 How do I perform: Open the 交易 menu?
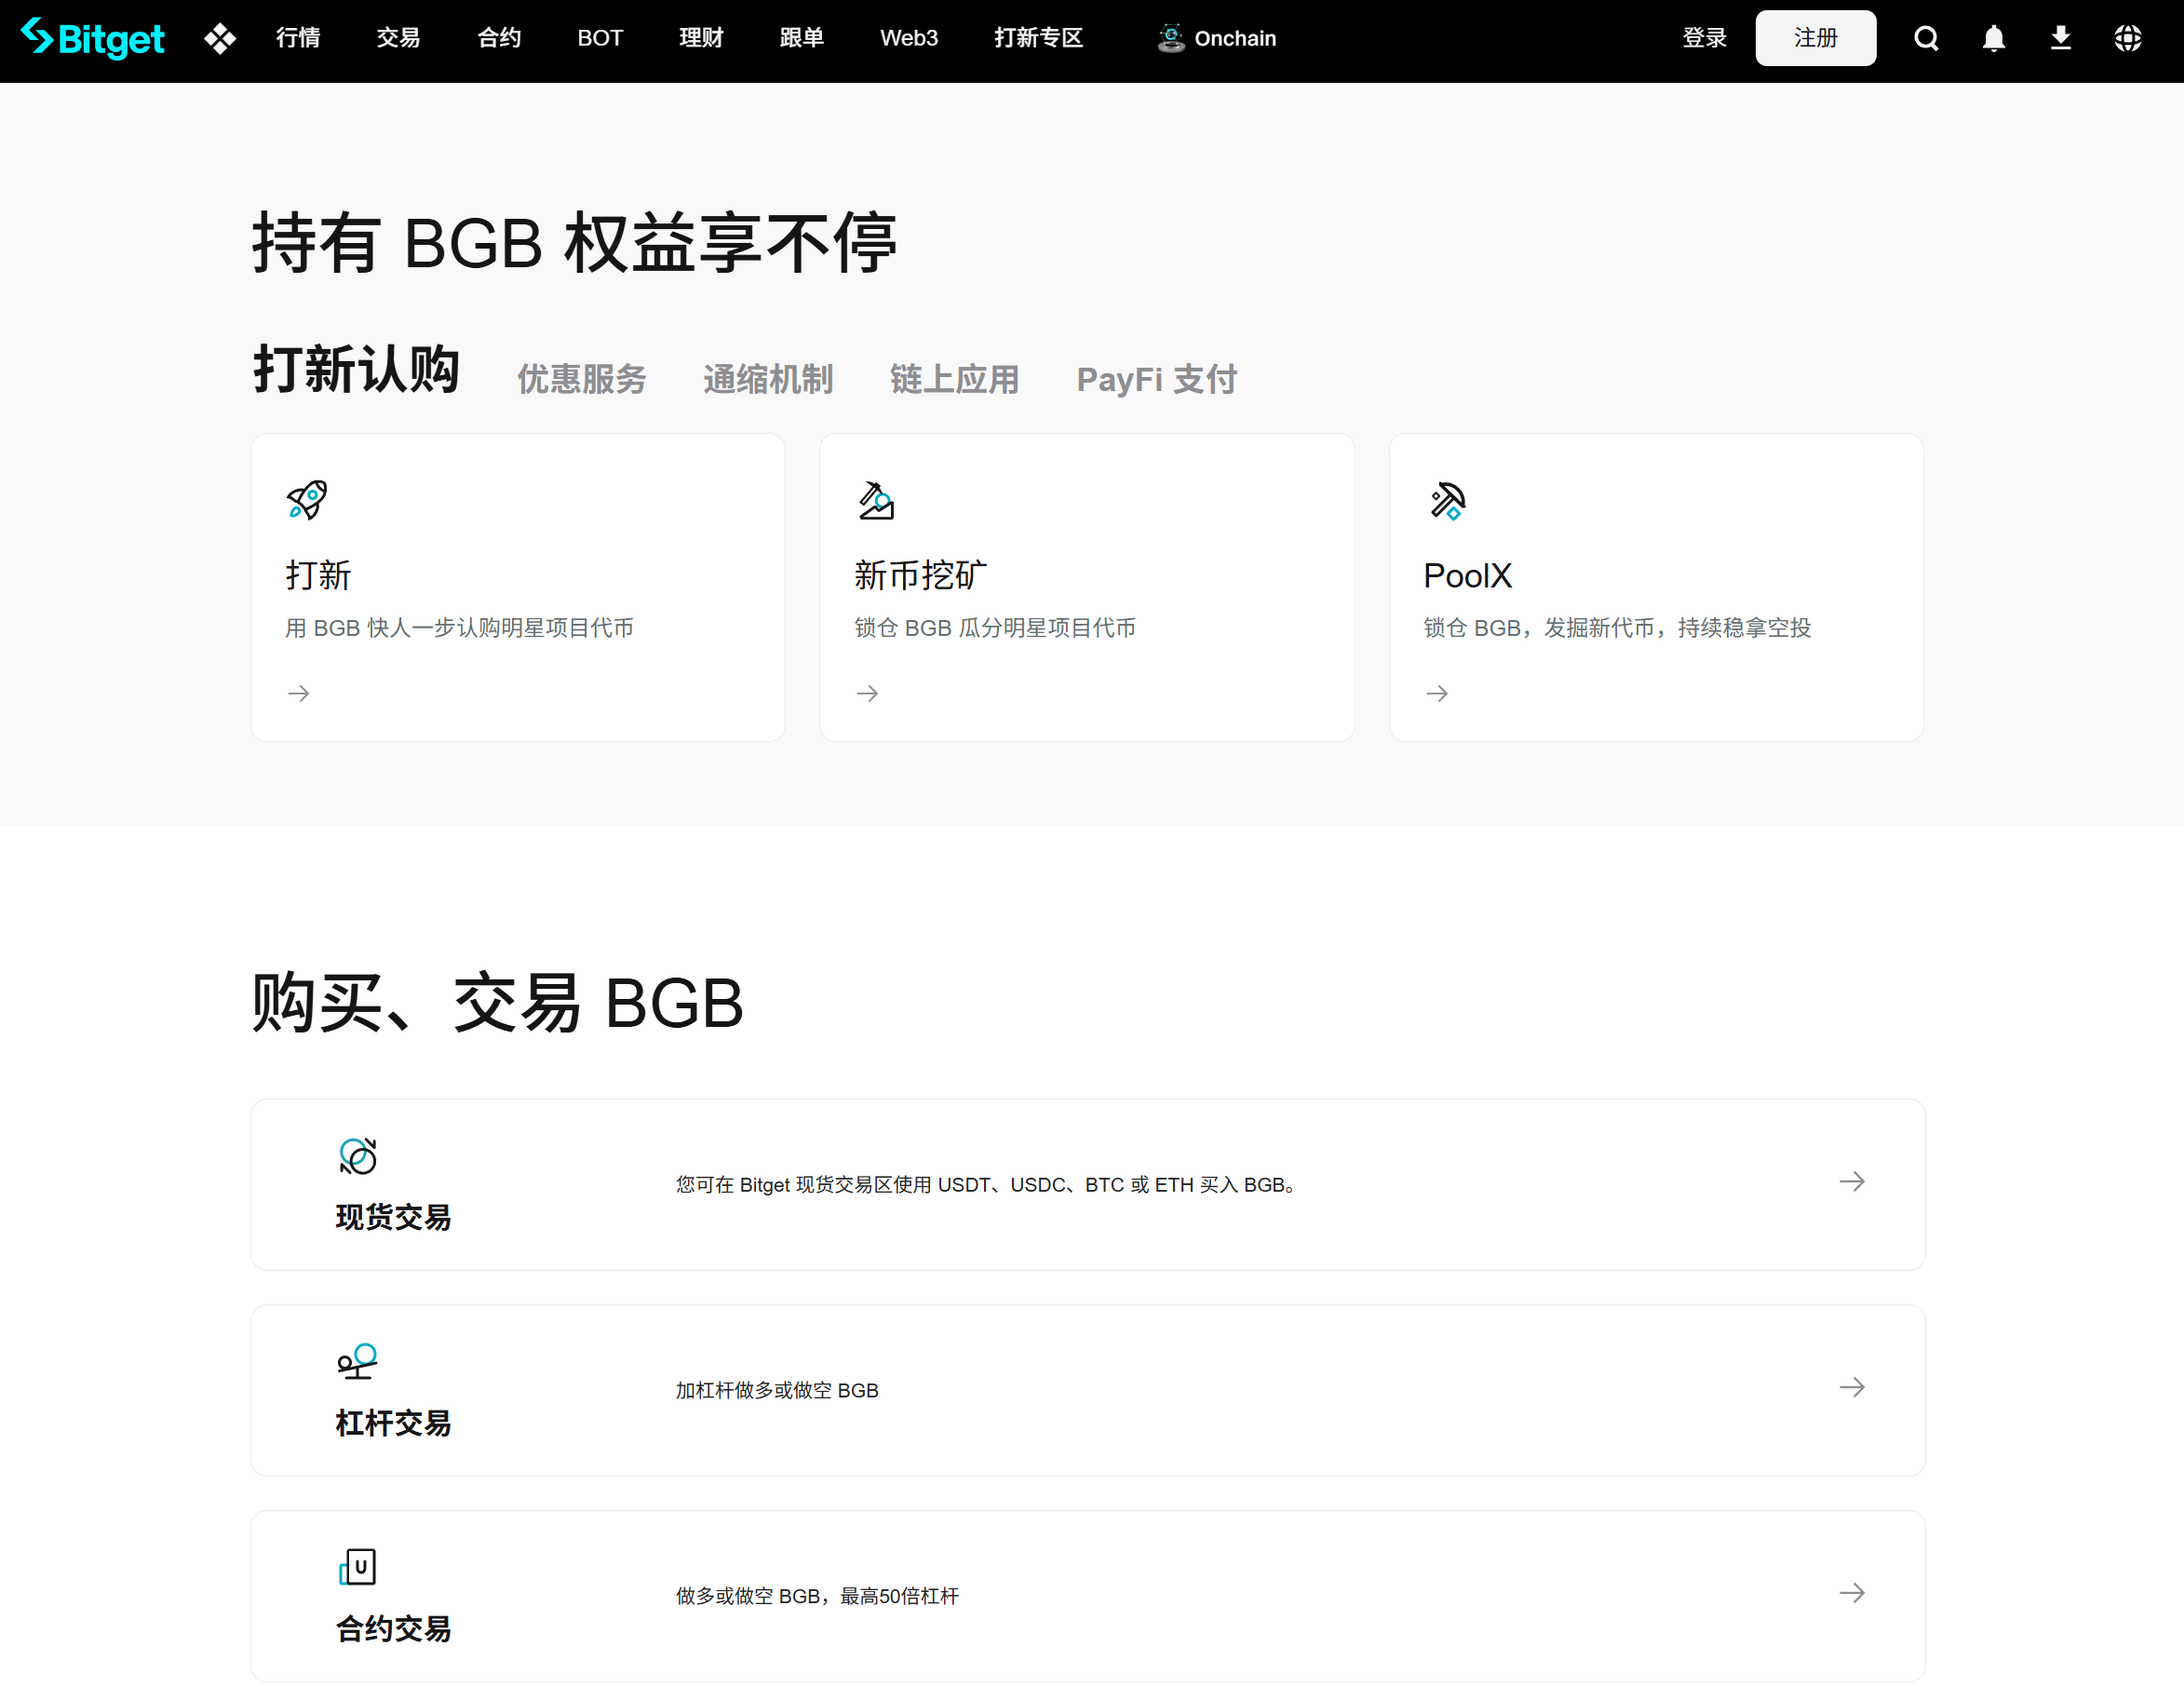[x=398, y=38]
